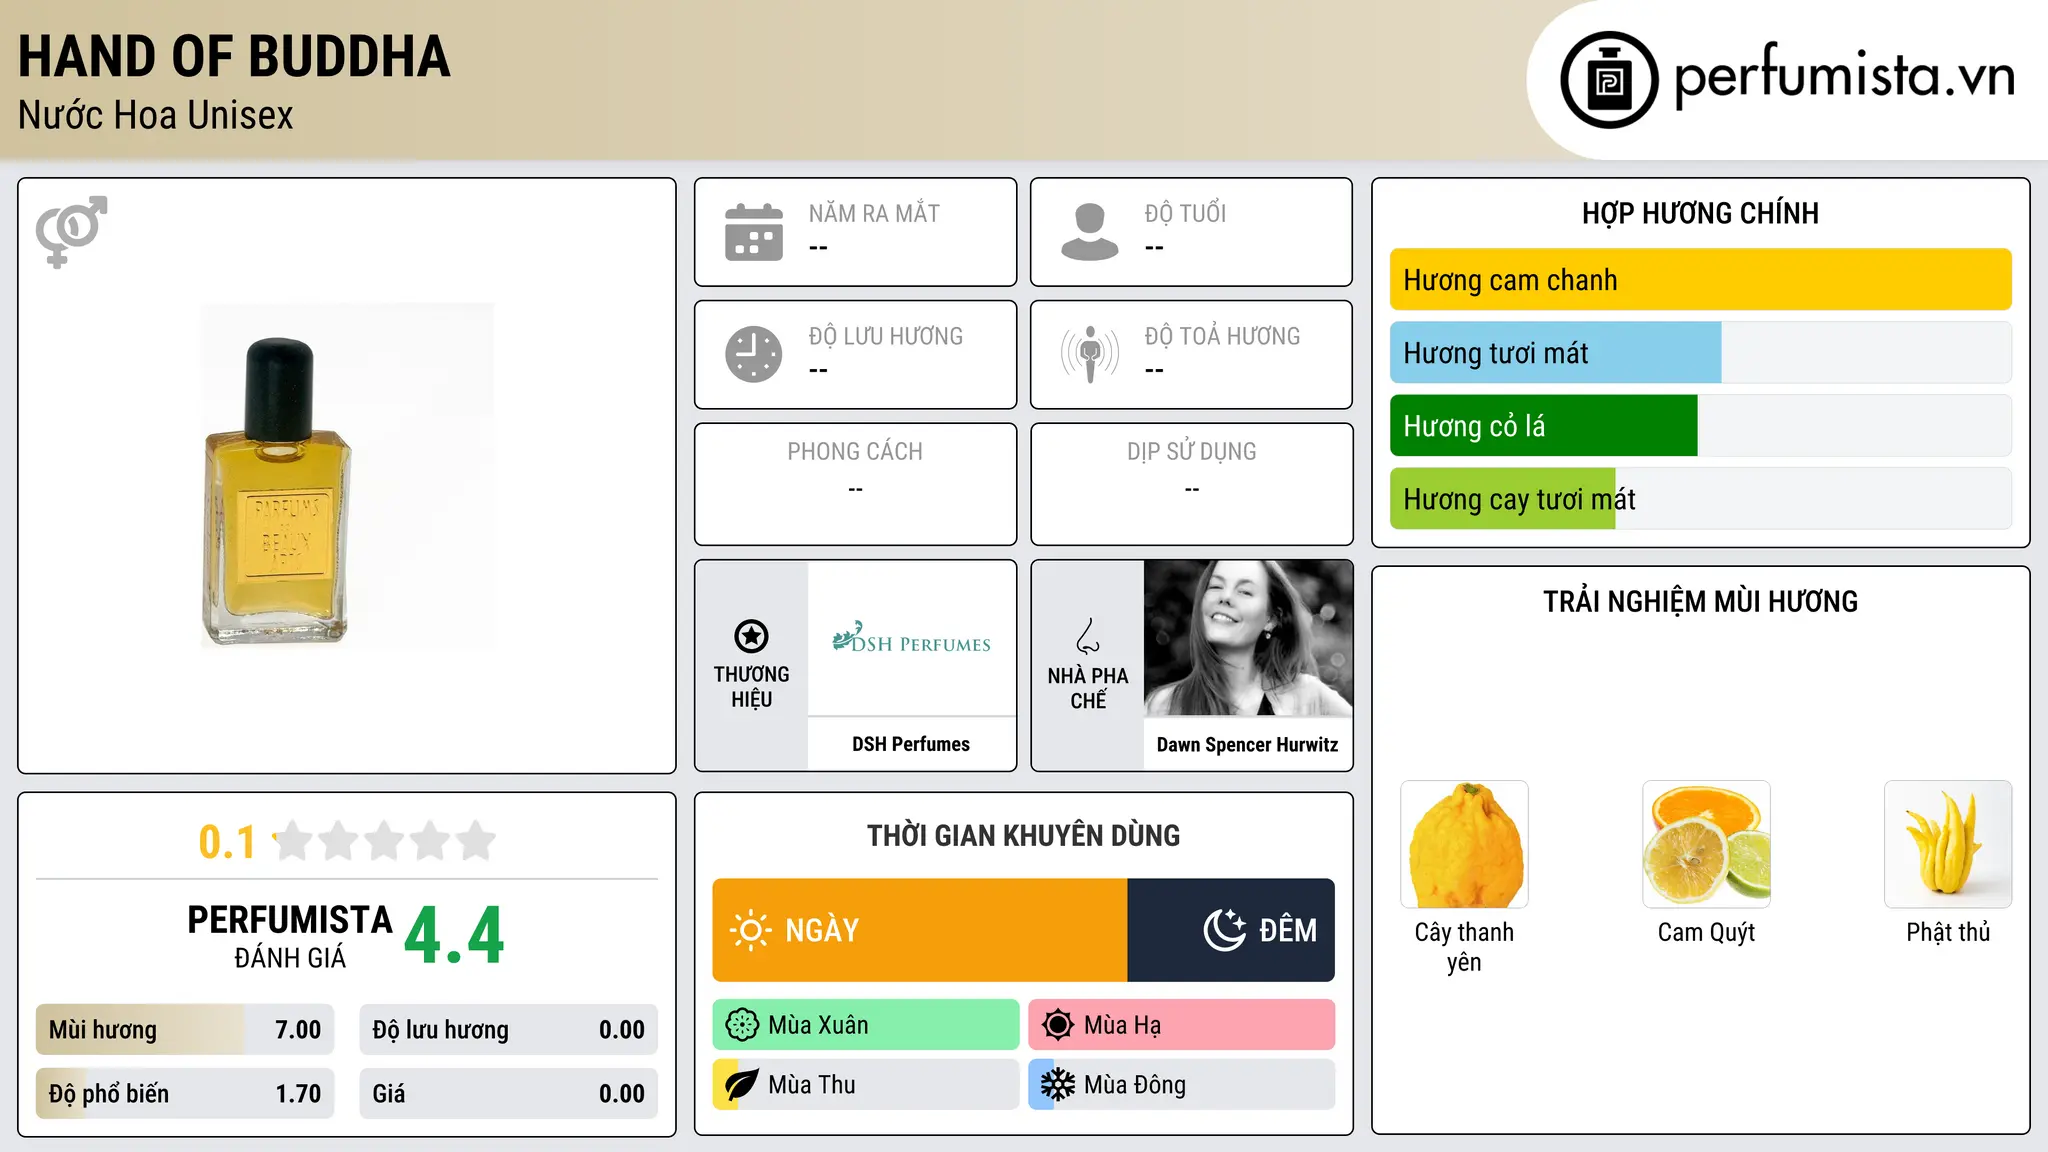2048x1152 pixels.
Task: Click the moon icon in the Đêm bar
Action: 1225,930
